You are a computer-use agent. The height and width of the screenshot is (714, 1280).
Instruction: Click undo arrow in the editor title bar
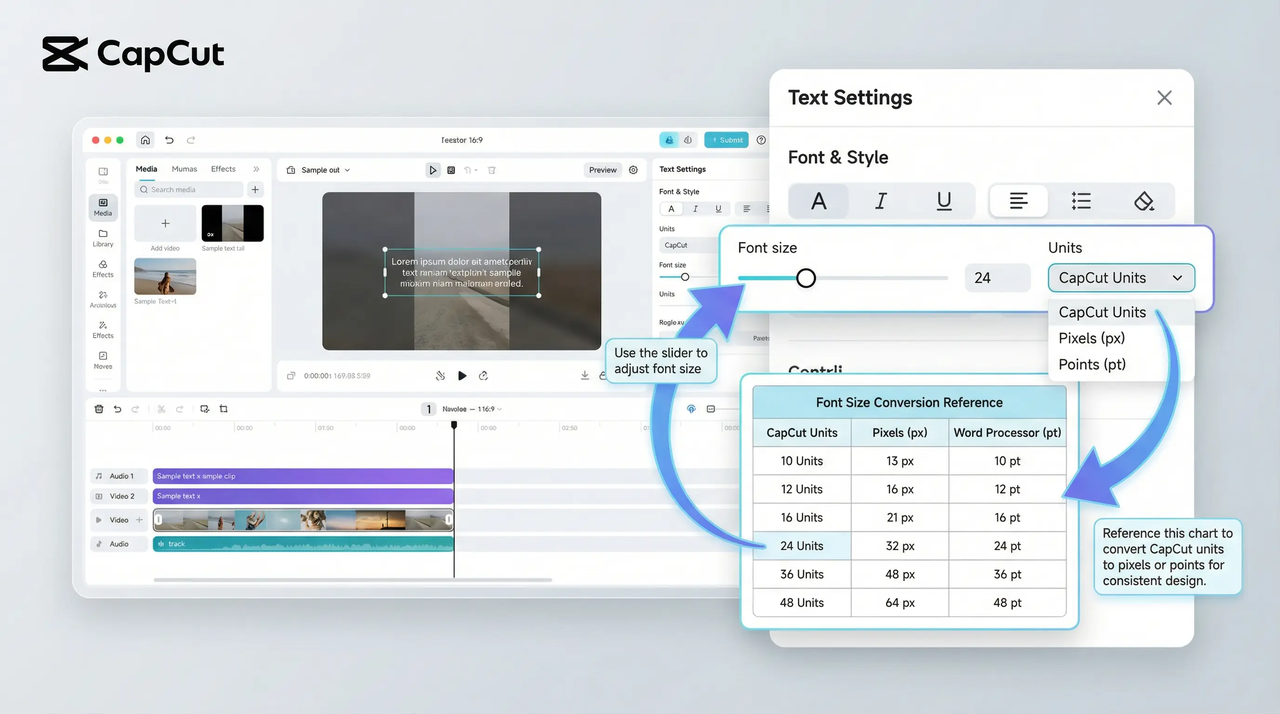click(x=169, y=140)
